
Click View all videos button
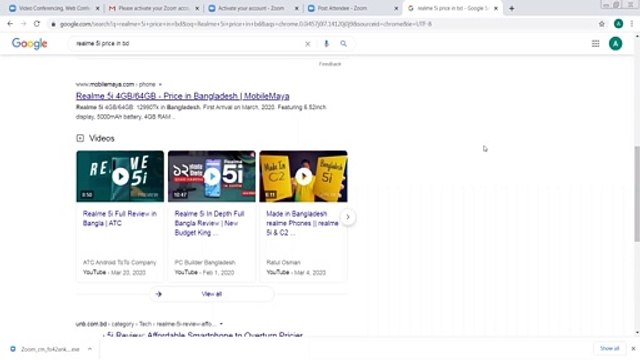[x=211, y=294]
